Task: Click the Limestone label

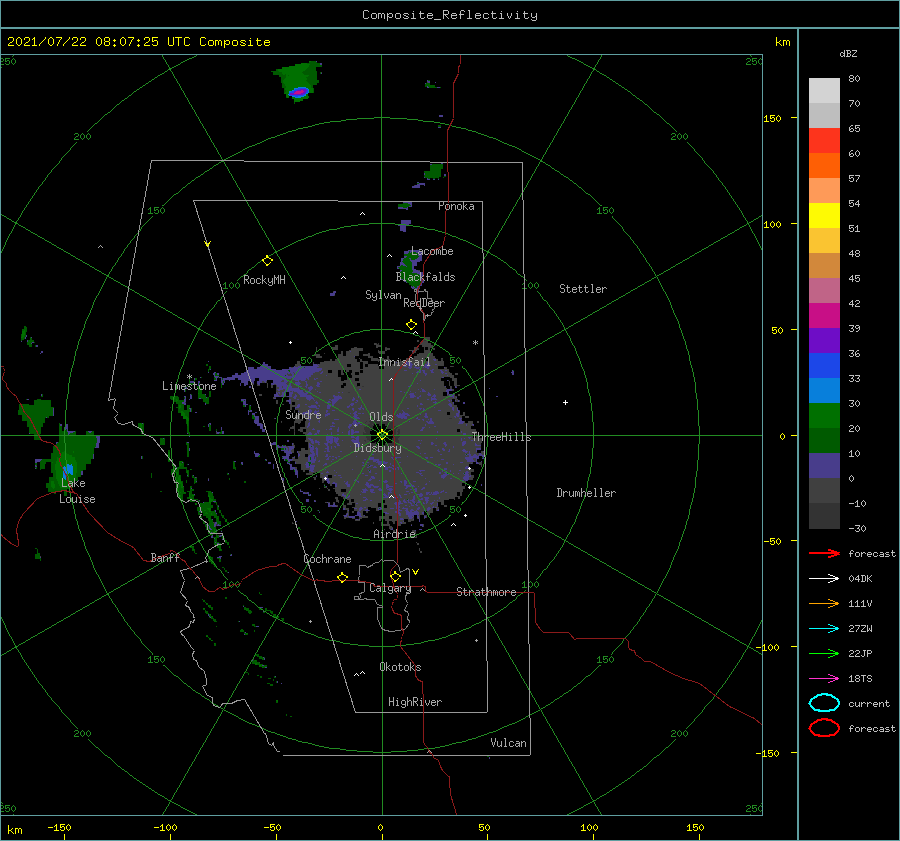Action: point(189,386)
